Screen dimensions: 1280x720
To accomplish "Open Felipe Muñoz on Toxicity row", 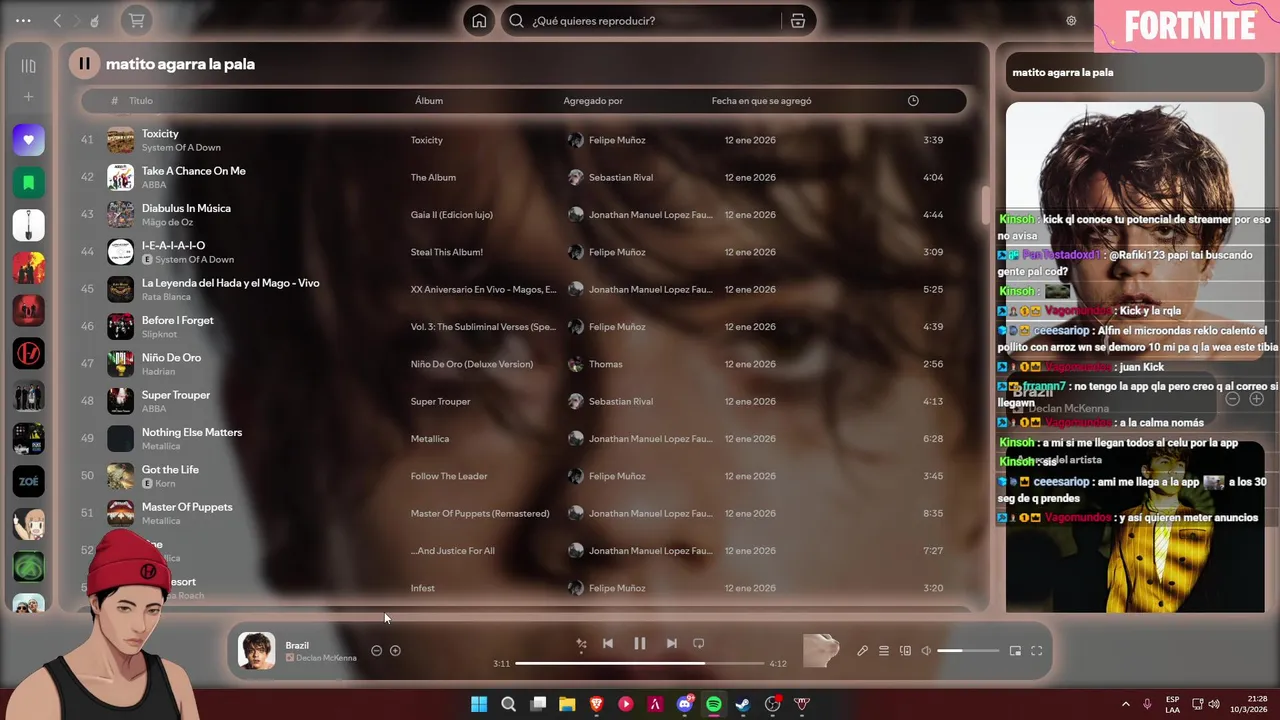I will tap(617, 140).
